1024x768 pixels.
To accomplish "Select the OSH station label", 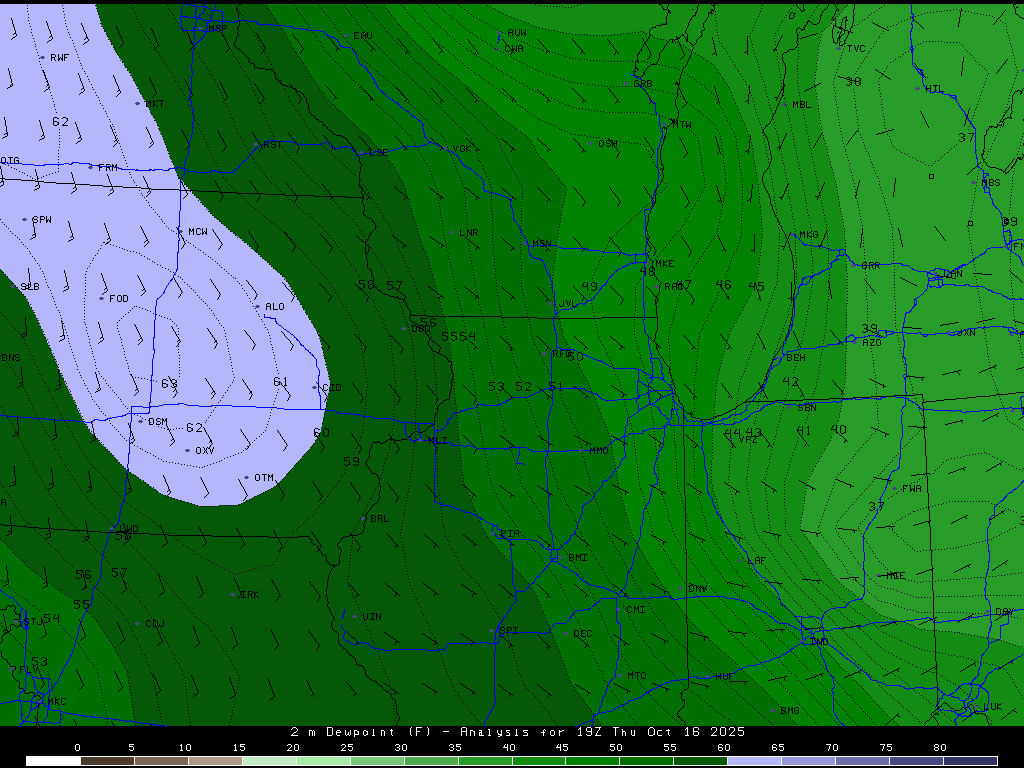I will click(608, 144).
